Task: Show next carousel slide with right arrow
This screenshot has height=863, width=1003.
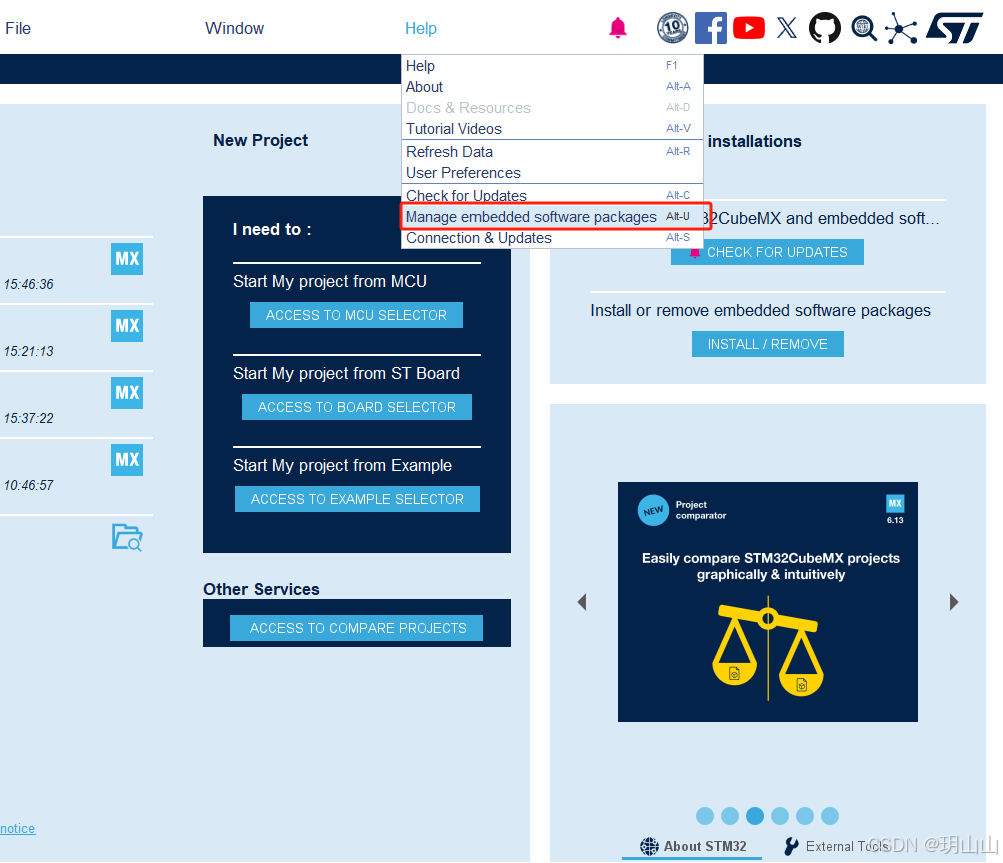Action: [954, 602]
